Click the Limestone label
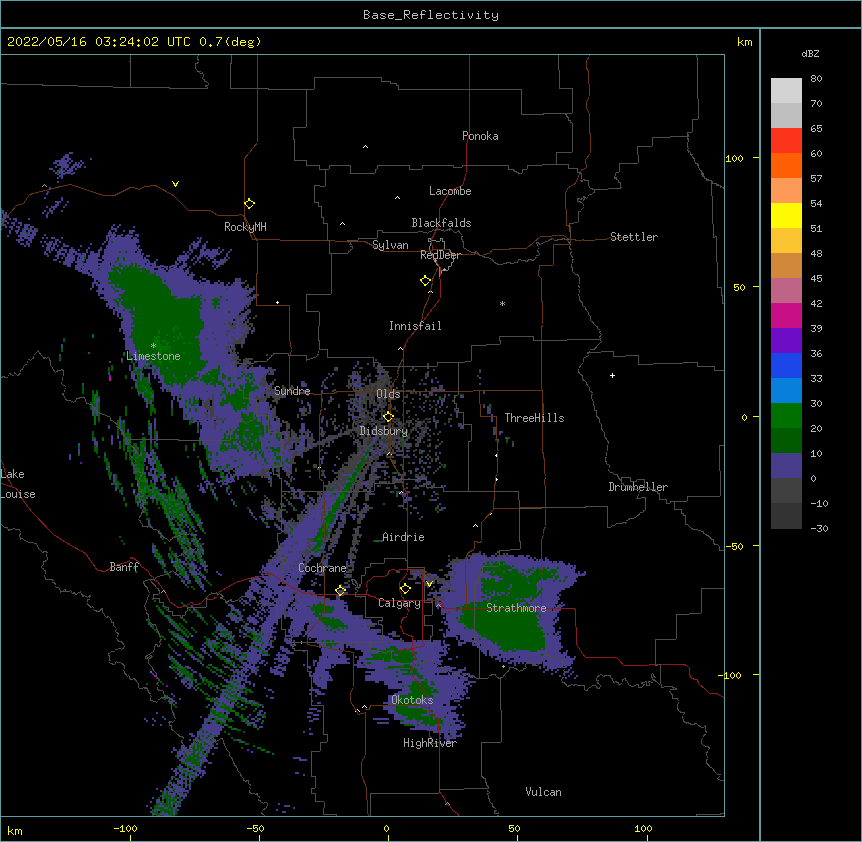The height and width of the screenshot is (842, 862). (153, 356)
